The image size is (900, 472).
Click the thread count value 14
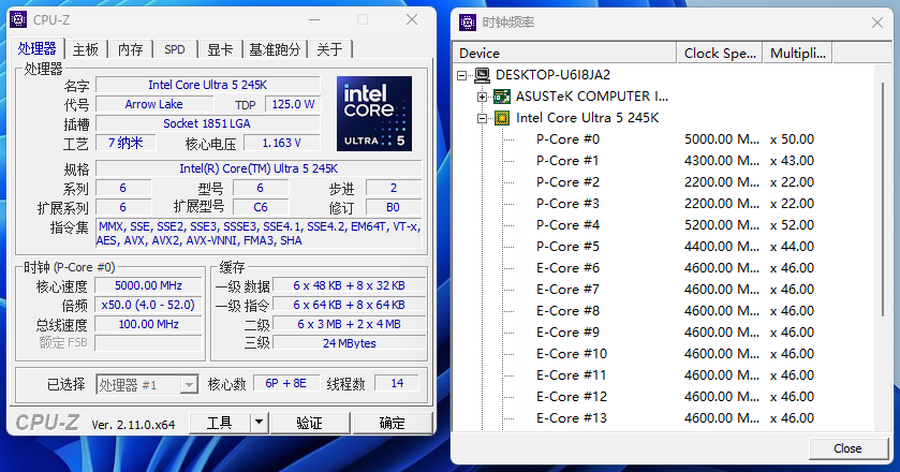click(x=397, y=384)
